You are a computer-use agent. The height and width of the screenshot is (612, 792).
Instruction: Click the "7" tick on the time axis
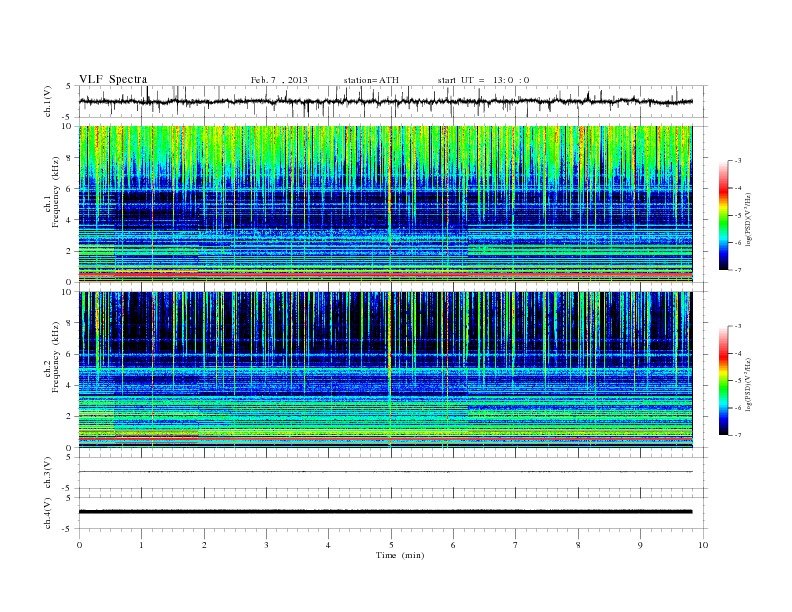point(516,545)
